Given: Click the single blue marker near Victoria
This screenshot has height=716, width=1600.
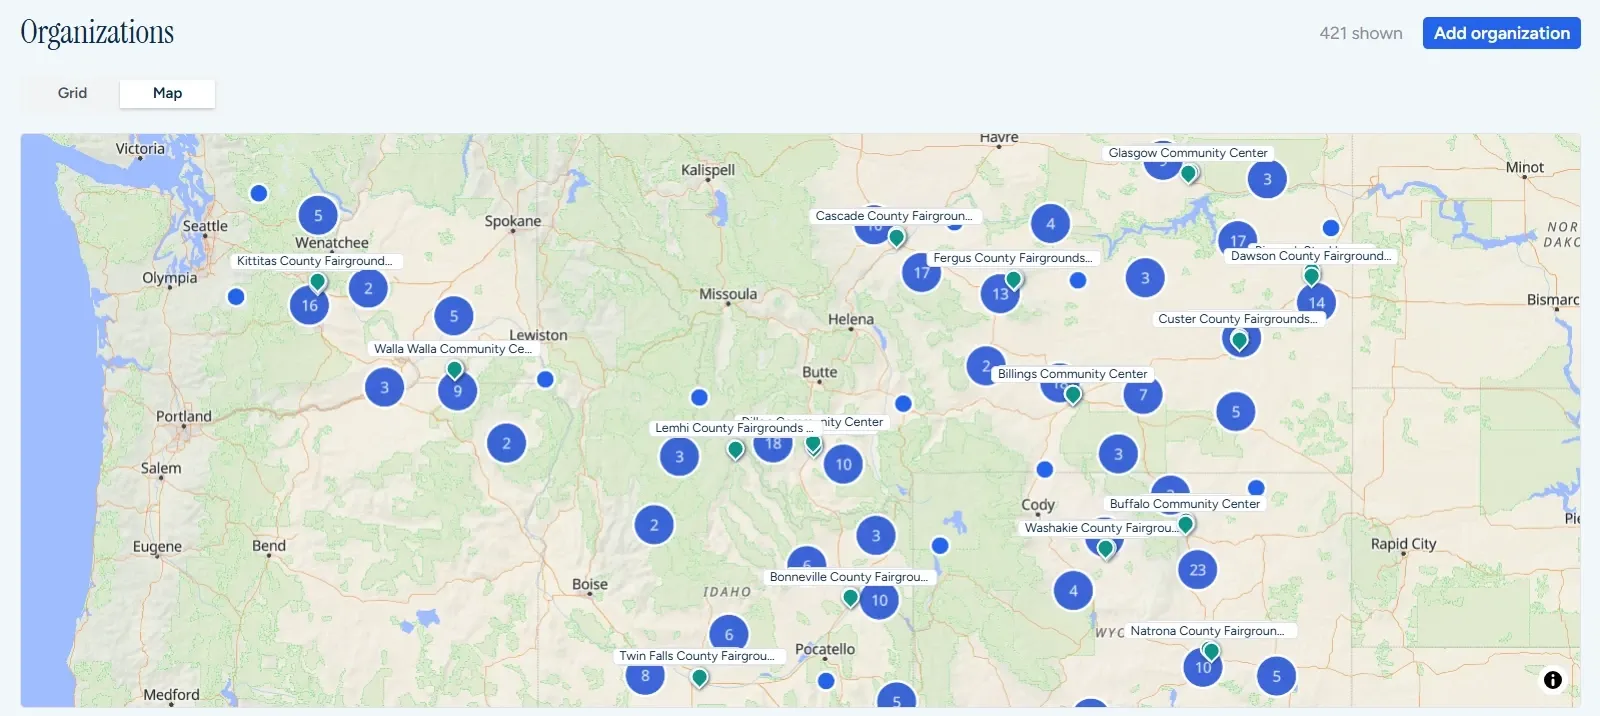Looking at the screenshot, I should 259,193.
